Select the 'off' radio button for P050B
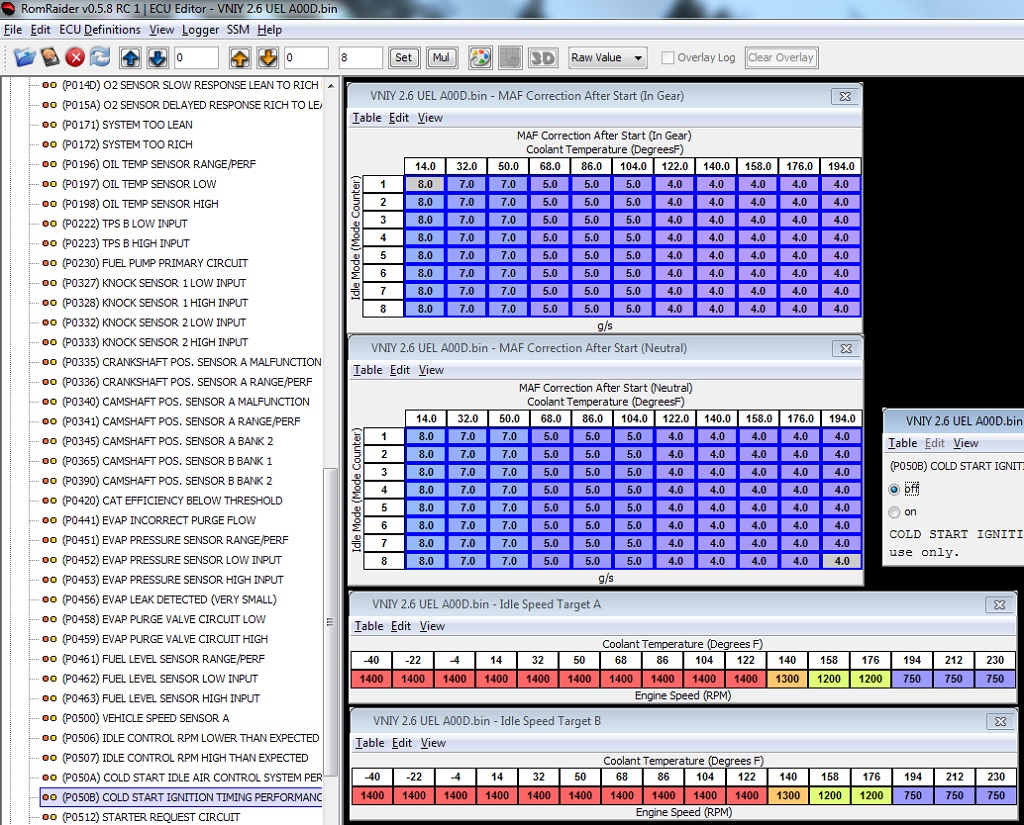1024x825 pixels. (894, 489)
